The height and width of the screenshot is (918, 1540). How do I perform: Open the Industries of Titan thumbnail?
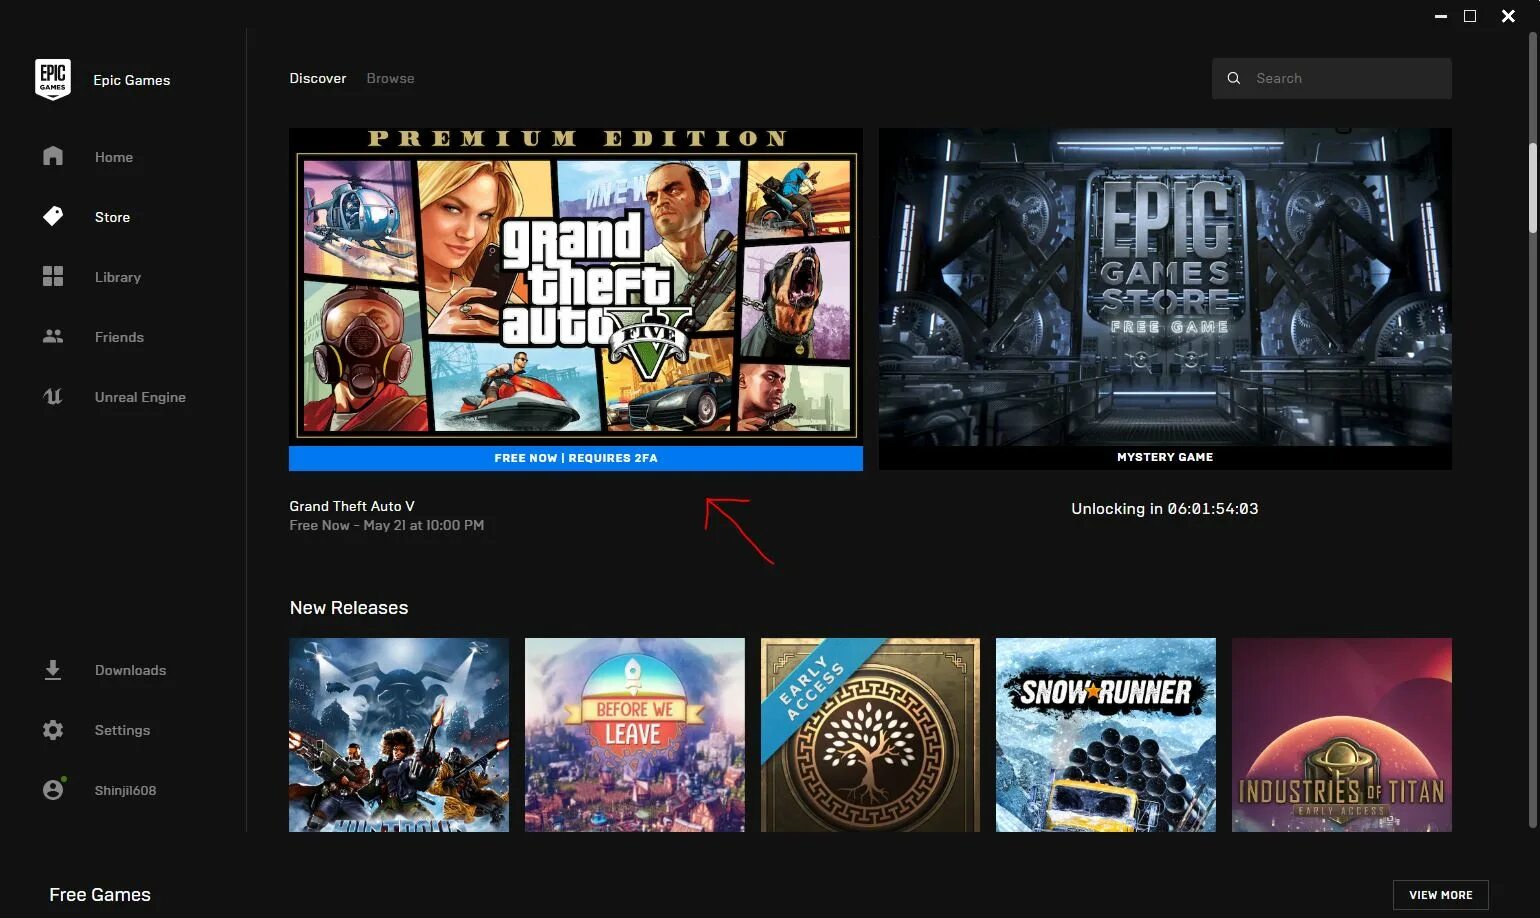pyautogui.click(x=1342, y=735)
